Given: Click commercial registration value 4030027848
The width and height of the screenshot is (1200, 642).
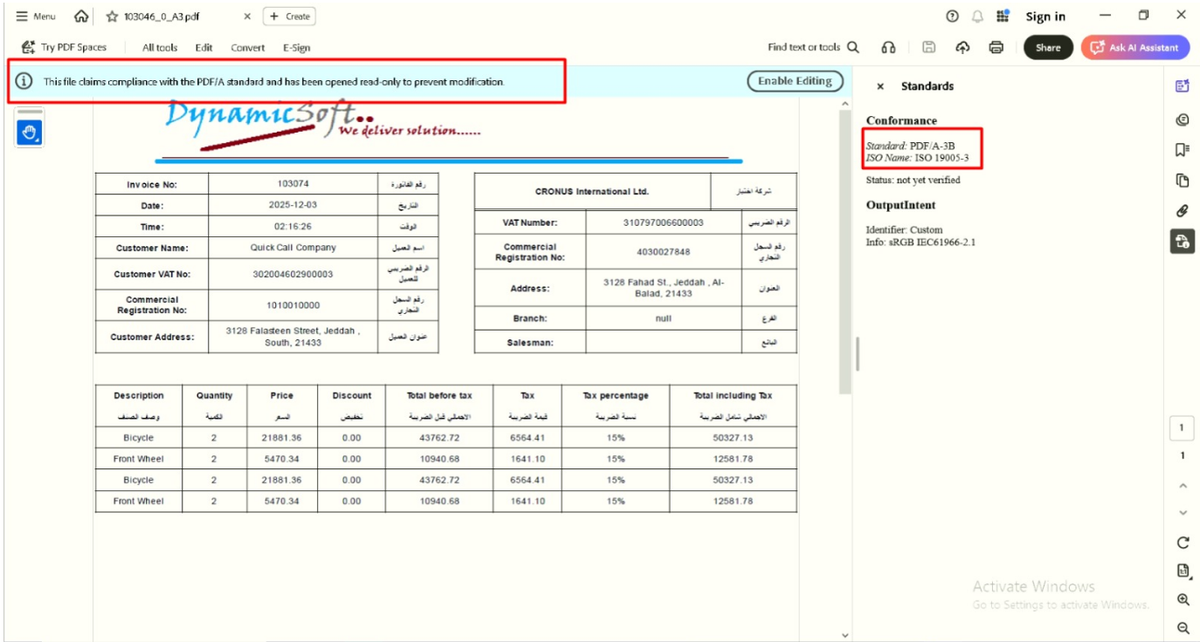Looking at the screenshot, I should point(663,251).
